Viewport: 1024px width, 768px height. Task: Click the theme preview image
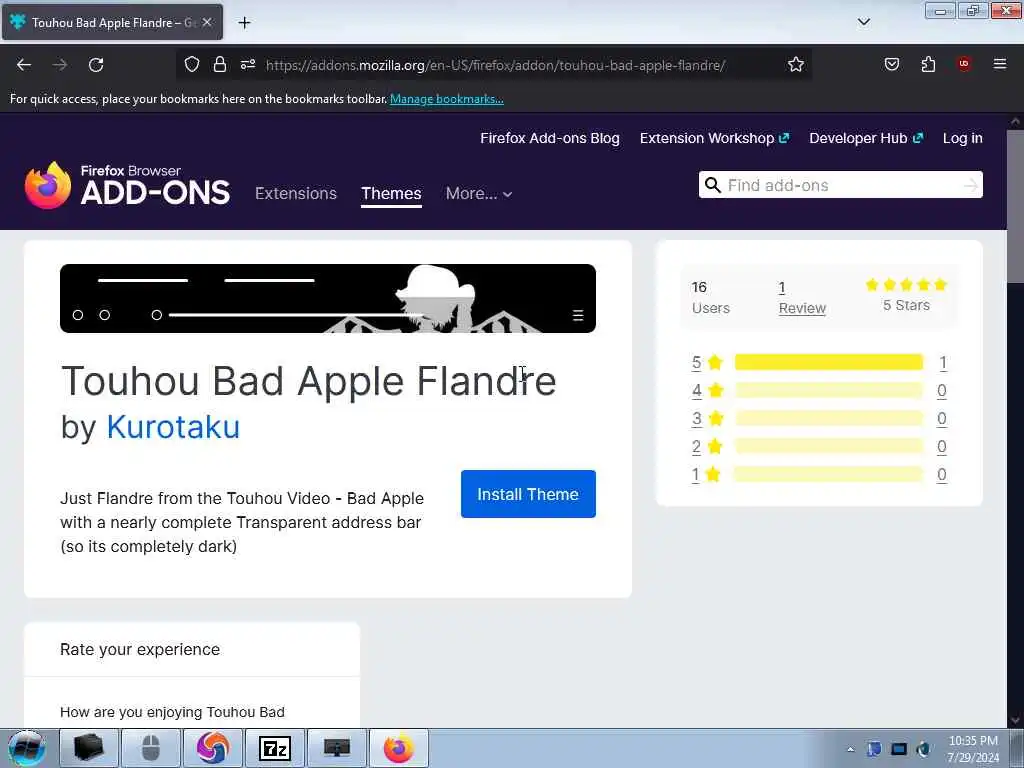[x=328, y=298]
